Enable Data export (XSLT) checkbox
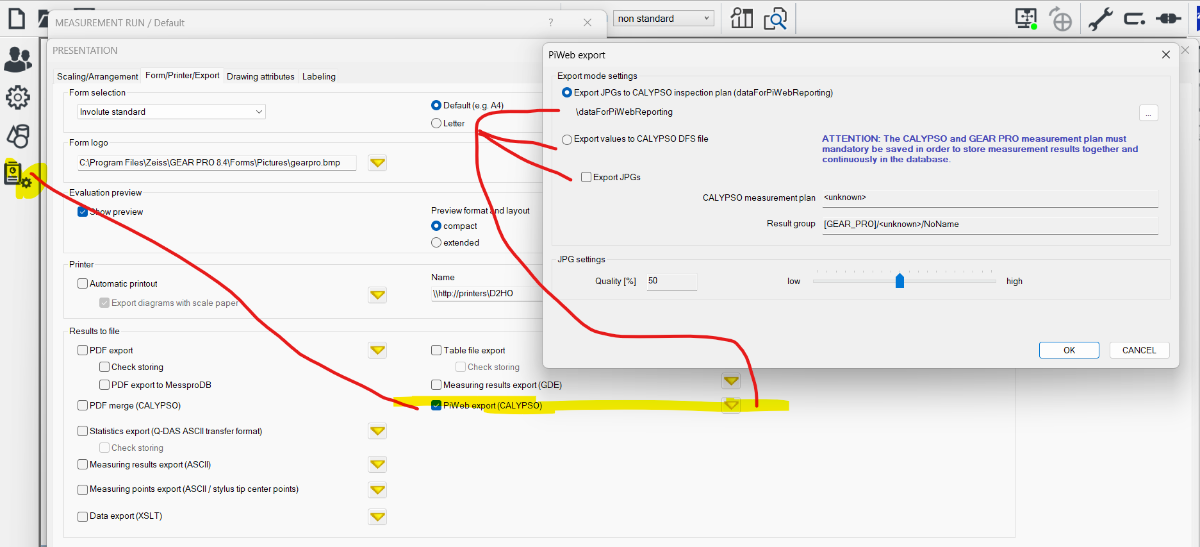1200x547 pixels. point(83,517)
